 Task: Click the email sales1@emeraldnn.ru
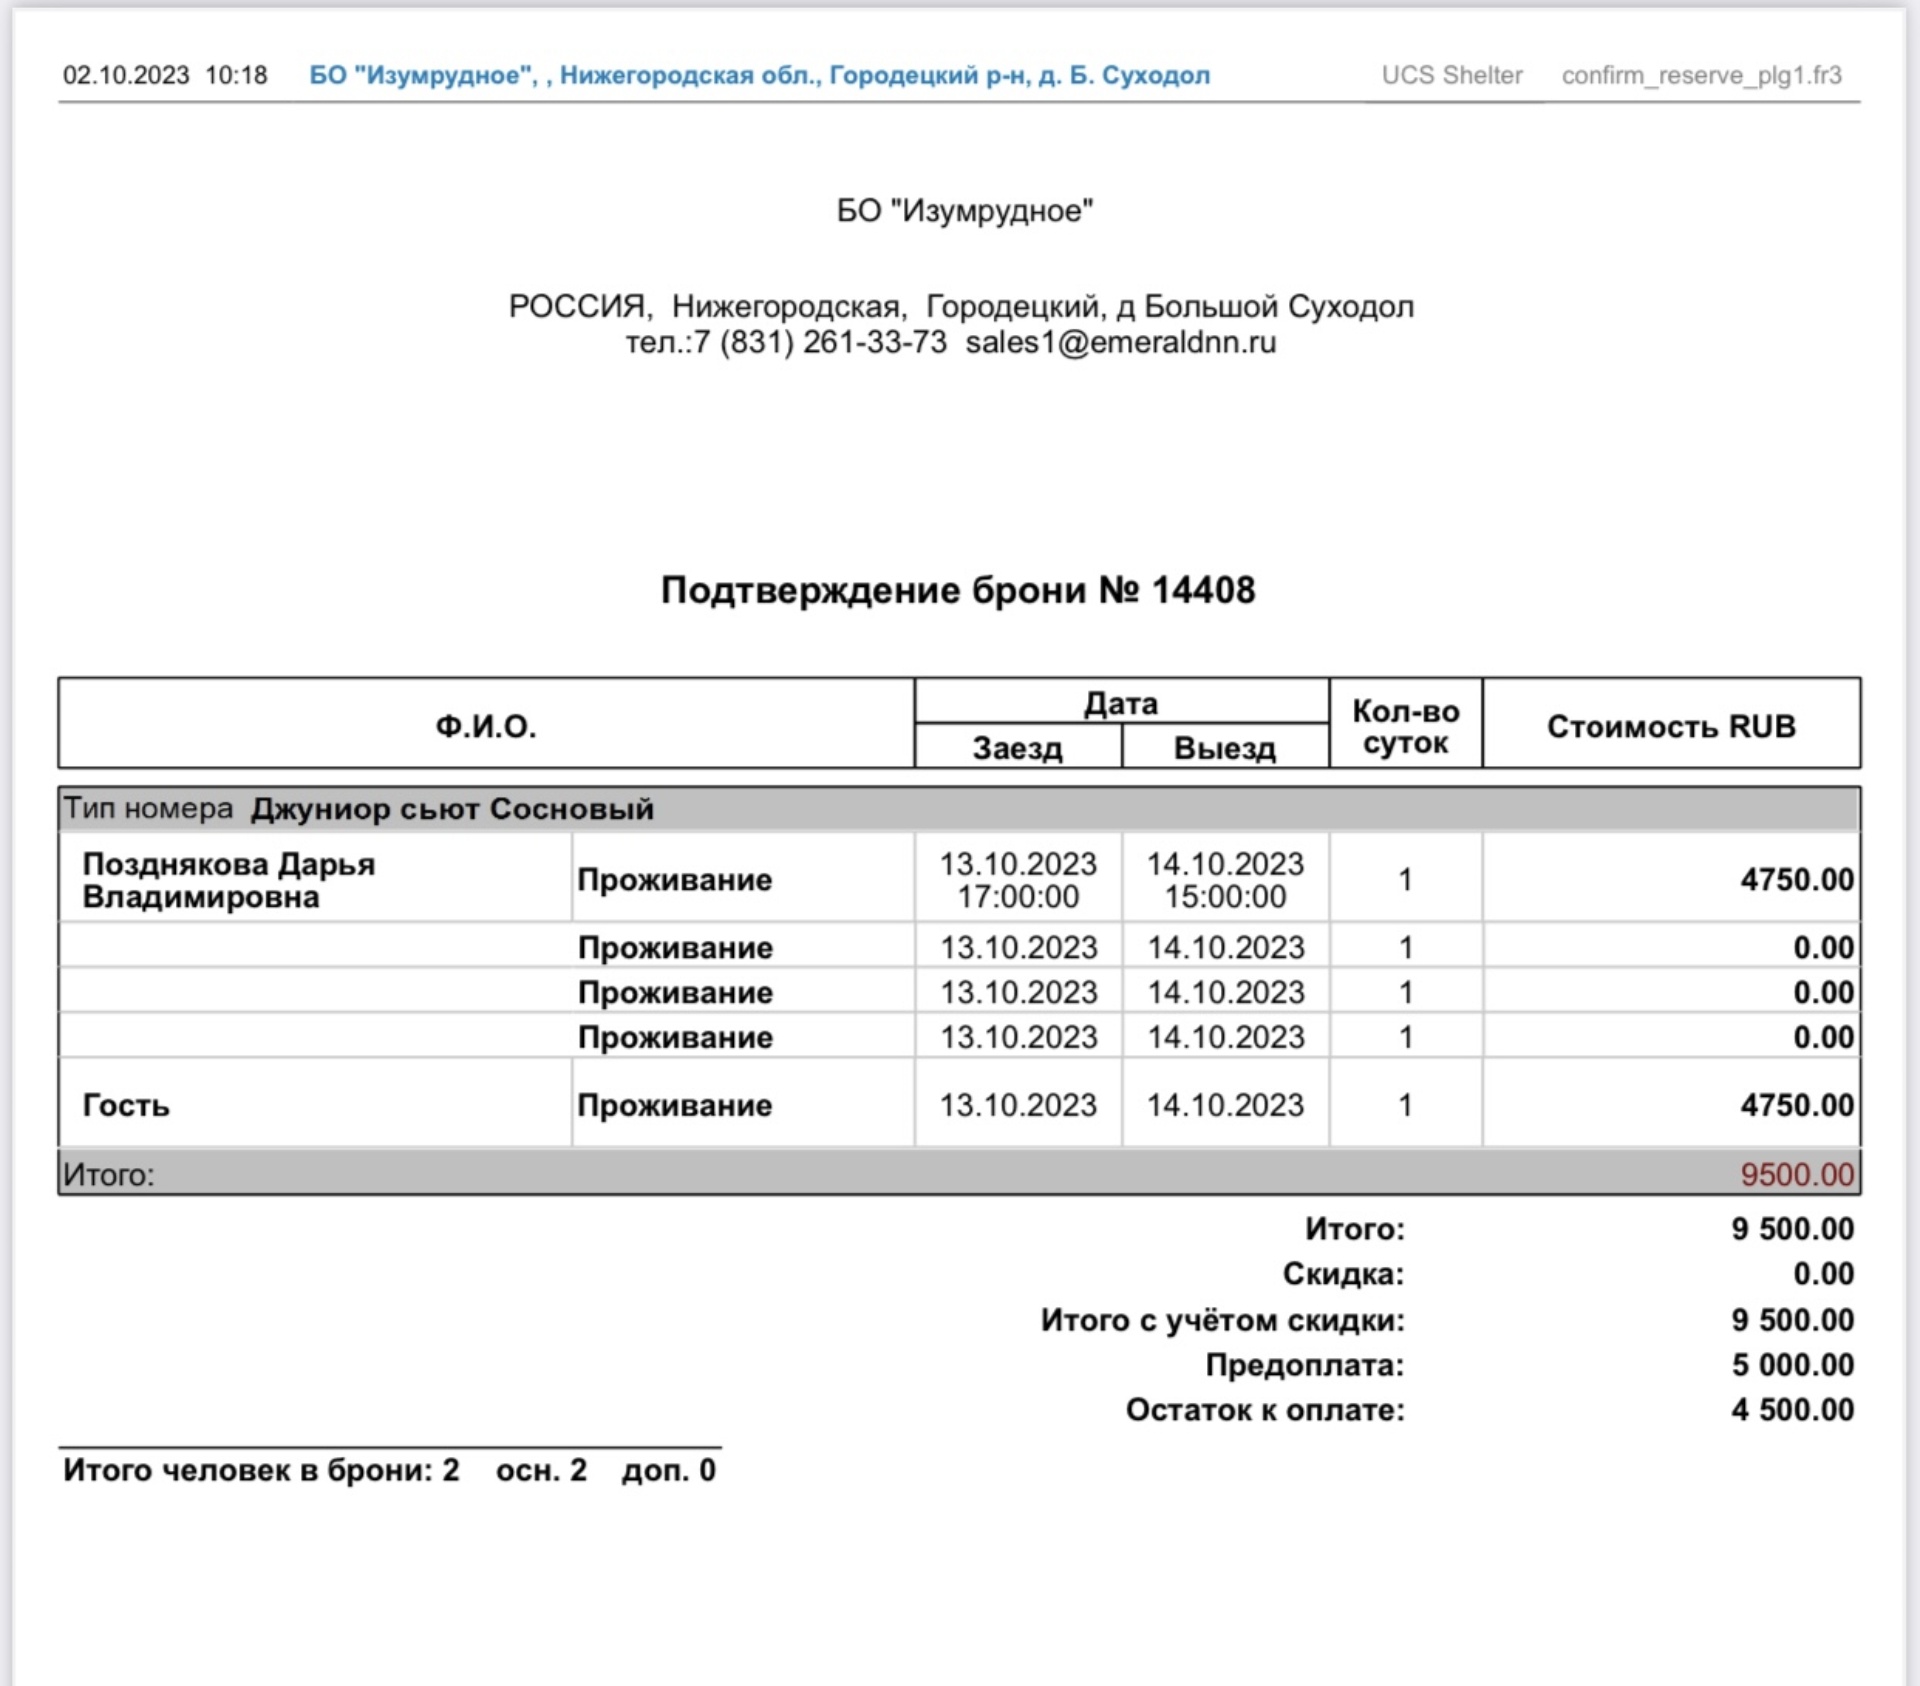[1121, 342]
